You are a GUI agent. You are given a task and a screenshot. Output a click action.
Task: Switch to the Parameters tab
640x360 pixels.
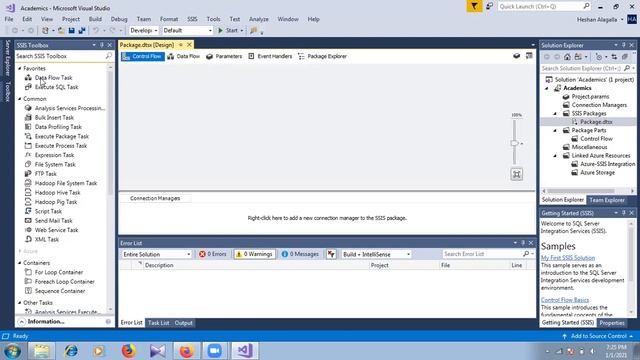tap(224, 56)
